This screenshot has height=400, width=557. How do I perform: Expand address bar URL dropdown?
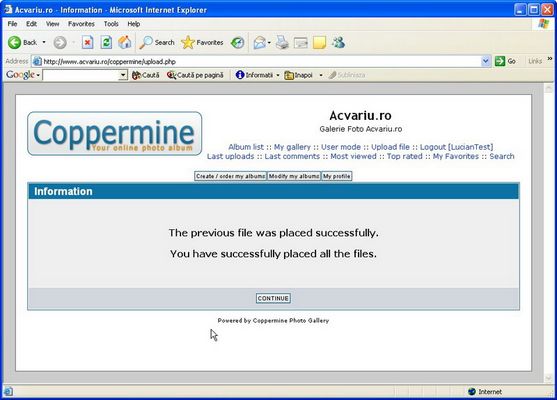click(486, 61)
